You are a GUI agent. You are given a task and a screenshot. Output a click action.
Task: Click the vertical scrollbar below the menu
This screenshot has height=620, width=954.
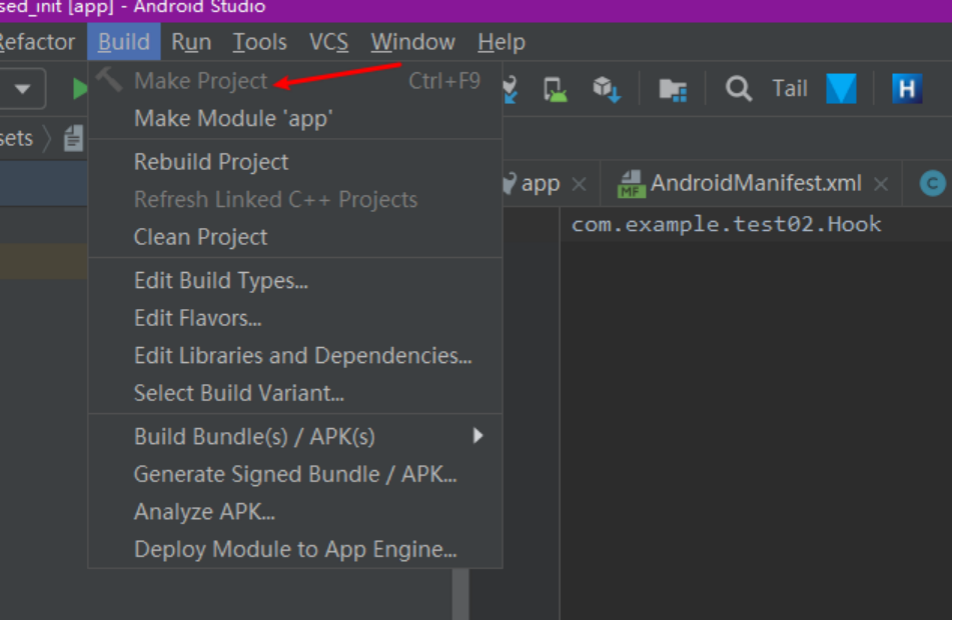pyautogui.click(x=461, y=594)
